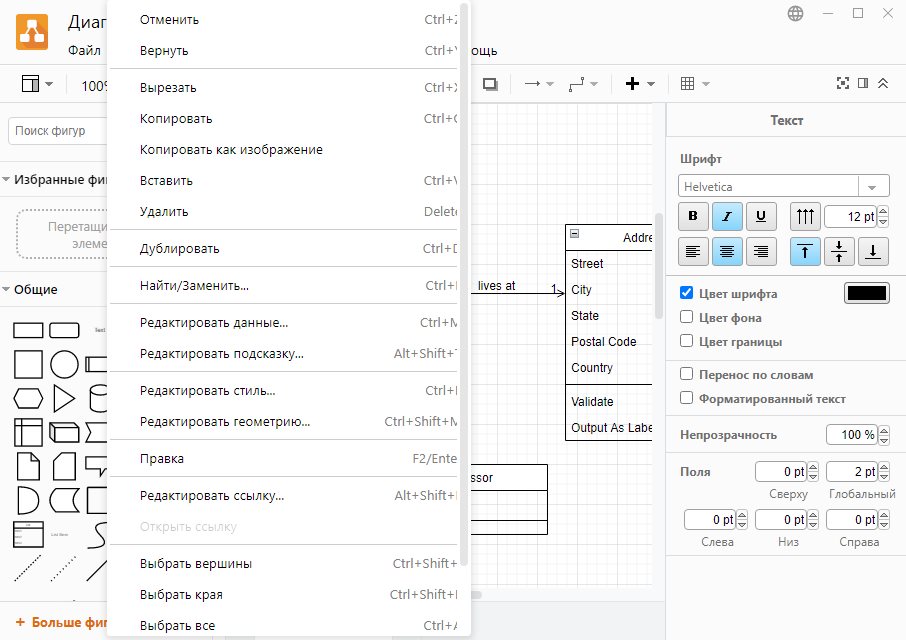Pick the circle shape from Общие
906x640 pixels.
click(64, 365)
